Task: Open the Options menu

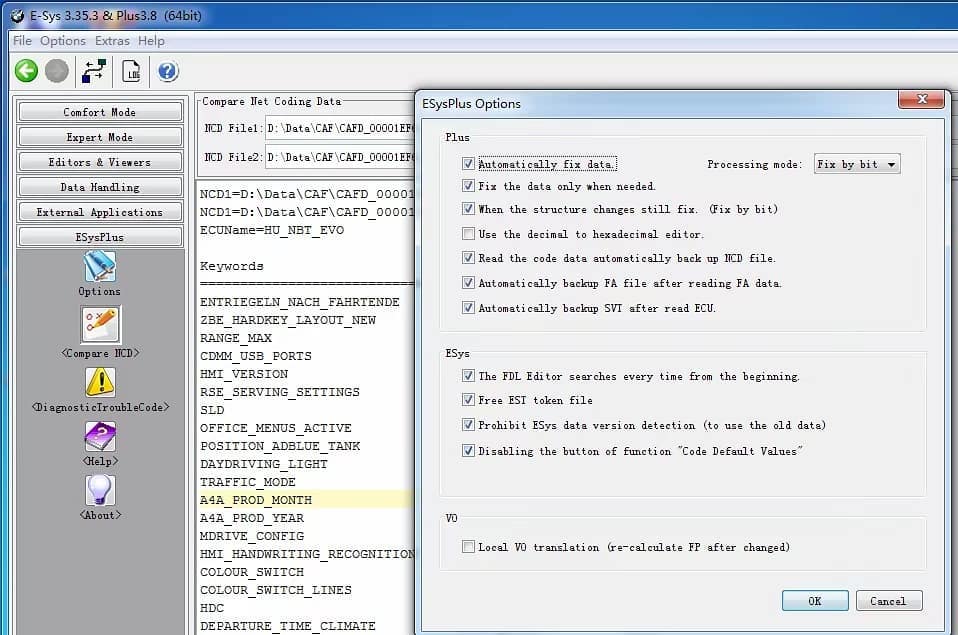Action: [63, 40]
